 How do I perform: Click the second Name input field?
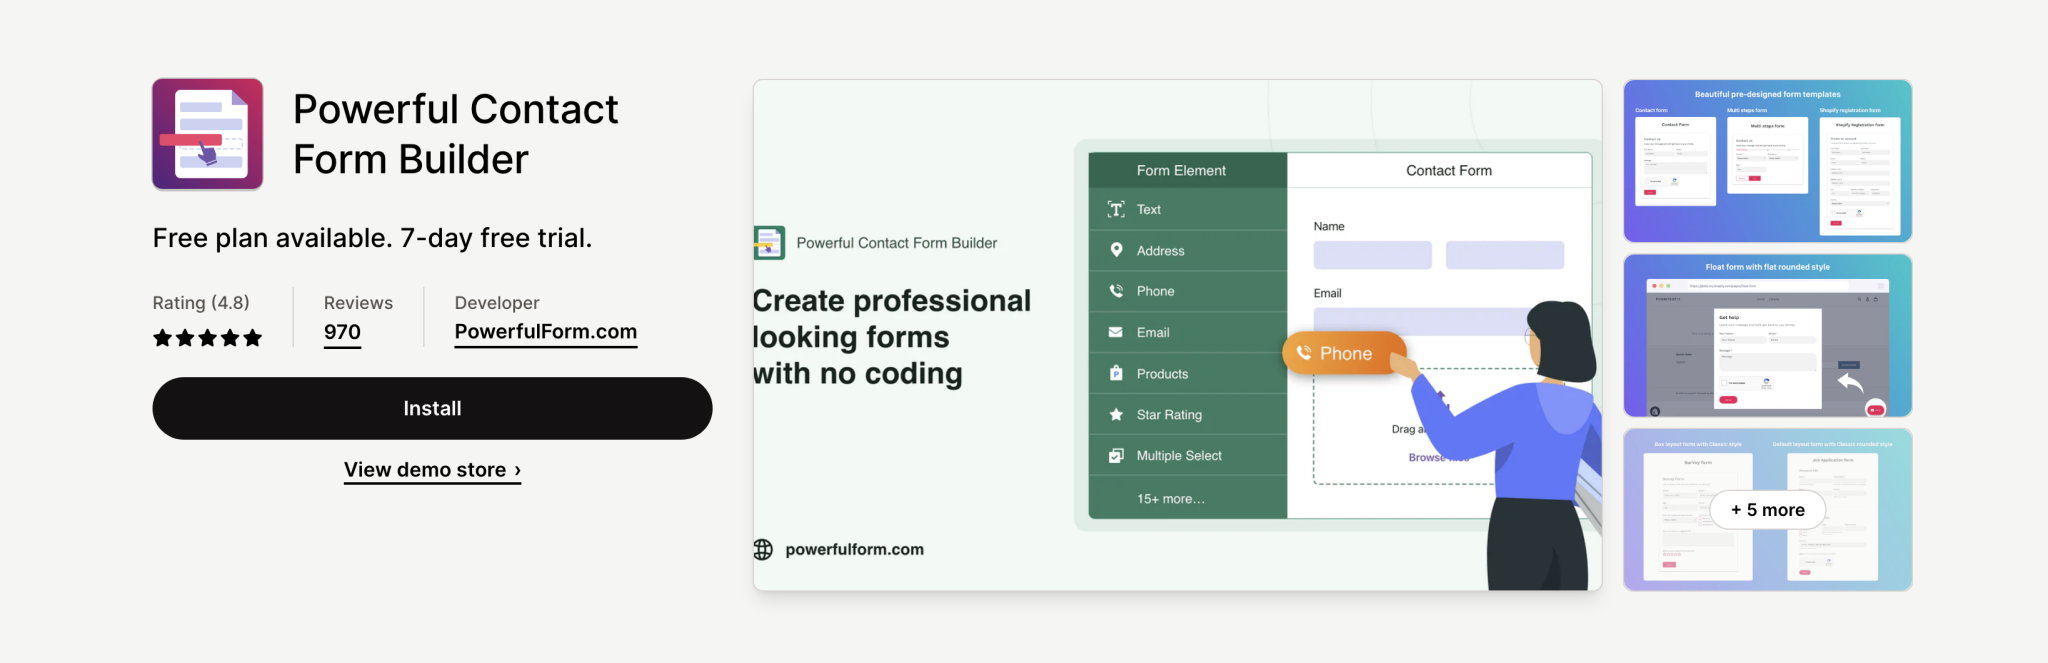point(1504,255)
